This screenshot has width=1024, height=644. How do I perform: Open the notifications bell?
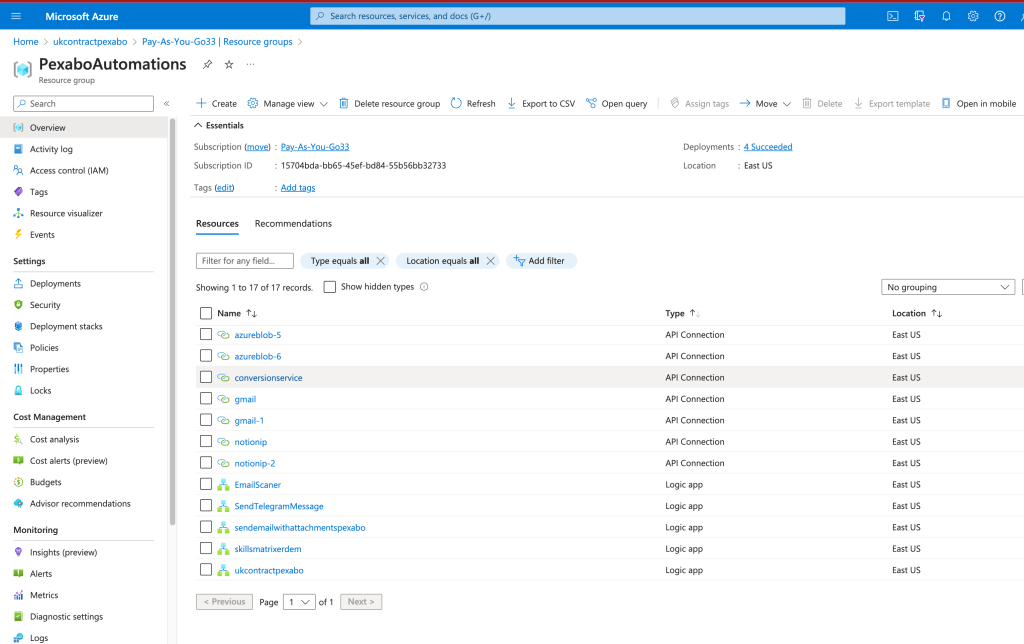[946, 16]
